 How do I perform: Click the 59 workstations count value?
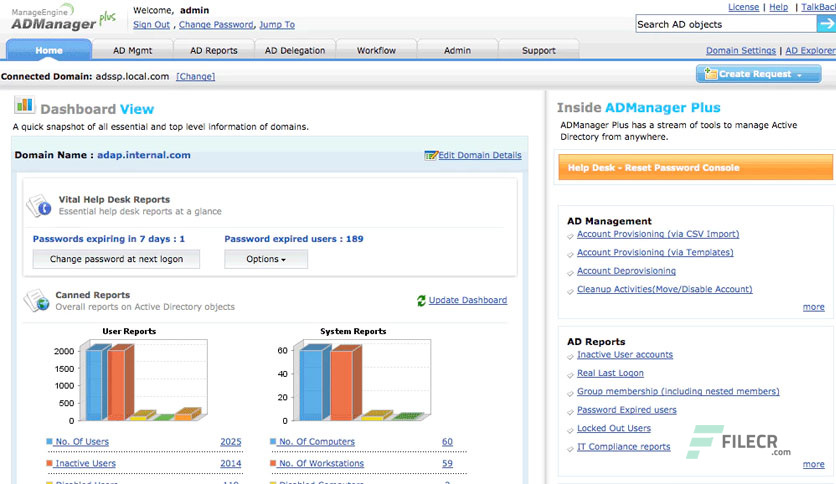click(447, 464)
